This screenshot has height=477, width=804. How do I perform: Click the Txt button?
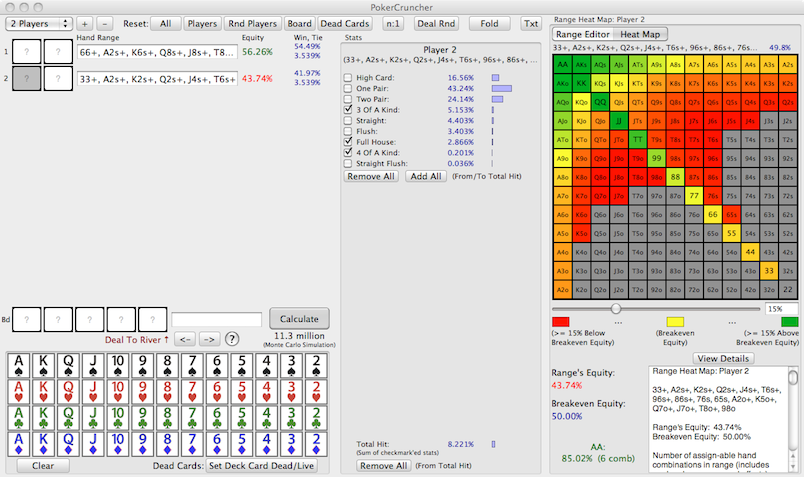click(x=531, y=24)
